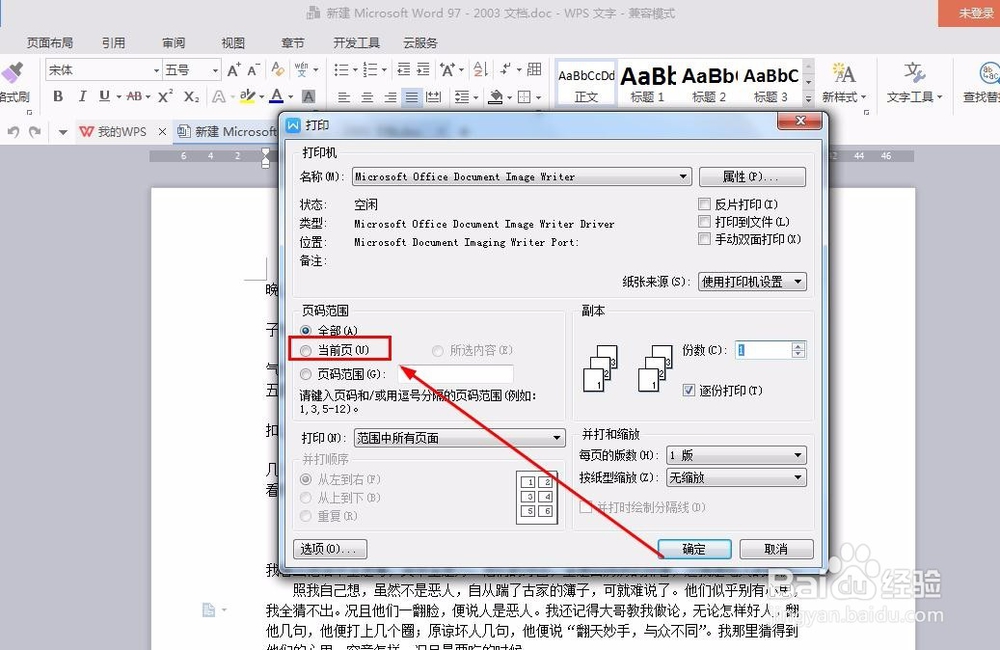The image size is (1000, 650).
Task: Underline text with the U icon
Action: (x=104, y=96)
